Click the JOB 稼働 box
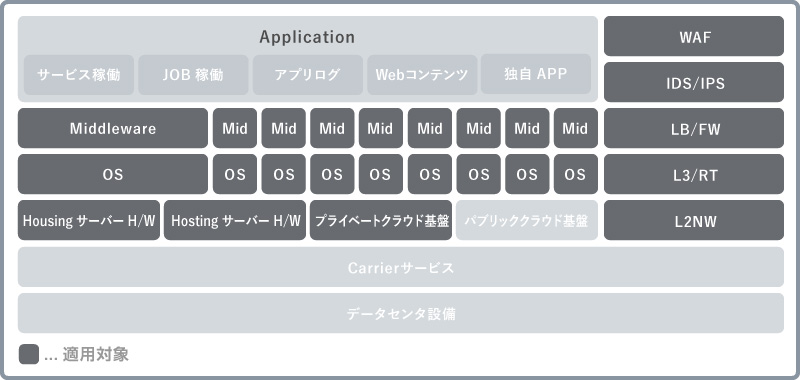 tap(193, 75)
